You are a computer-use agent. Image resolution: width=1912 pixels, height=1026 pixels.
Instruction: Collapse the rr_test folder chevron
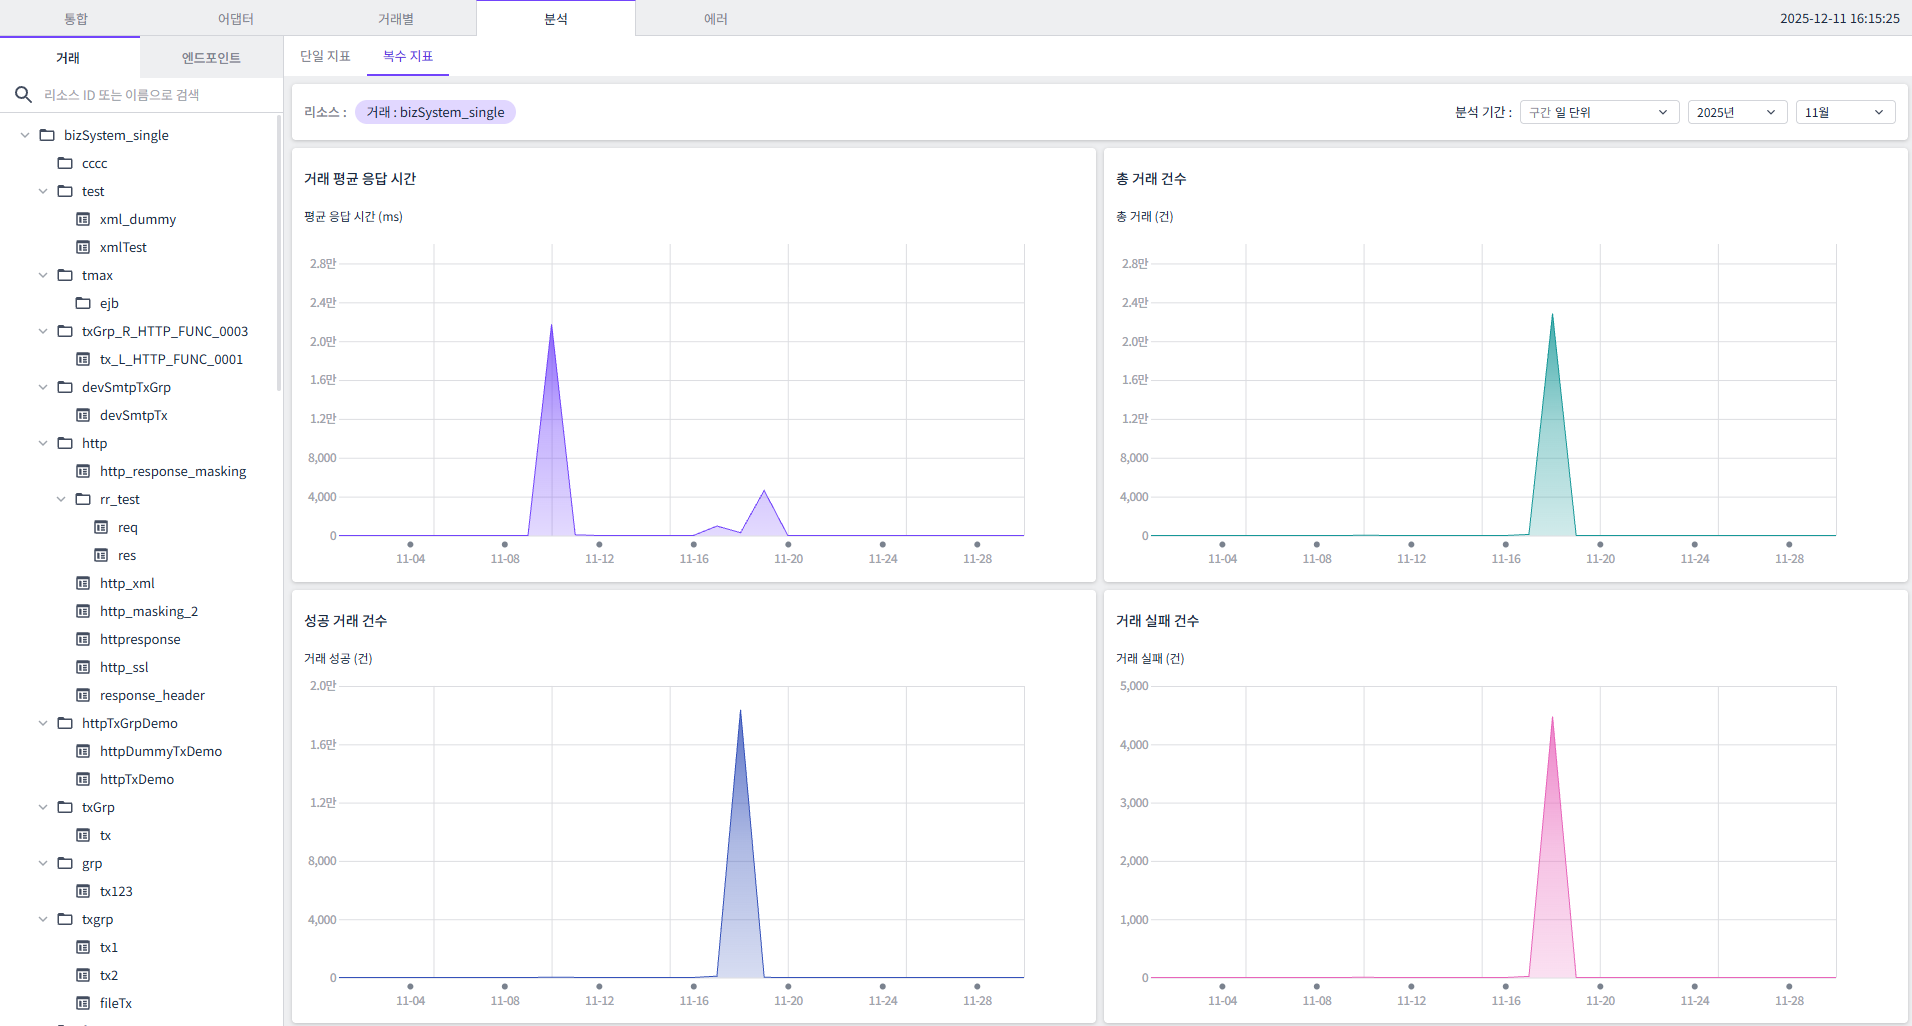click(62, 499)
